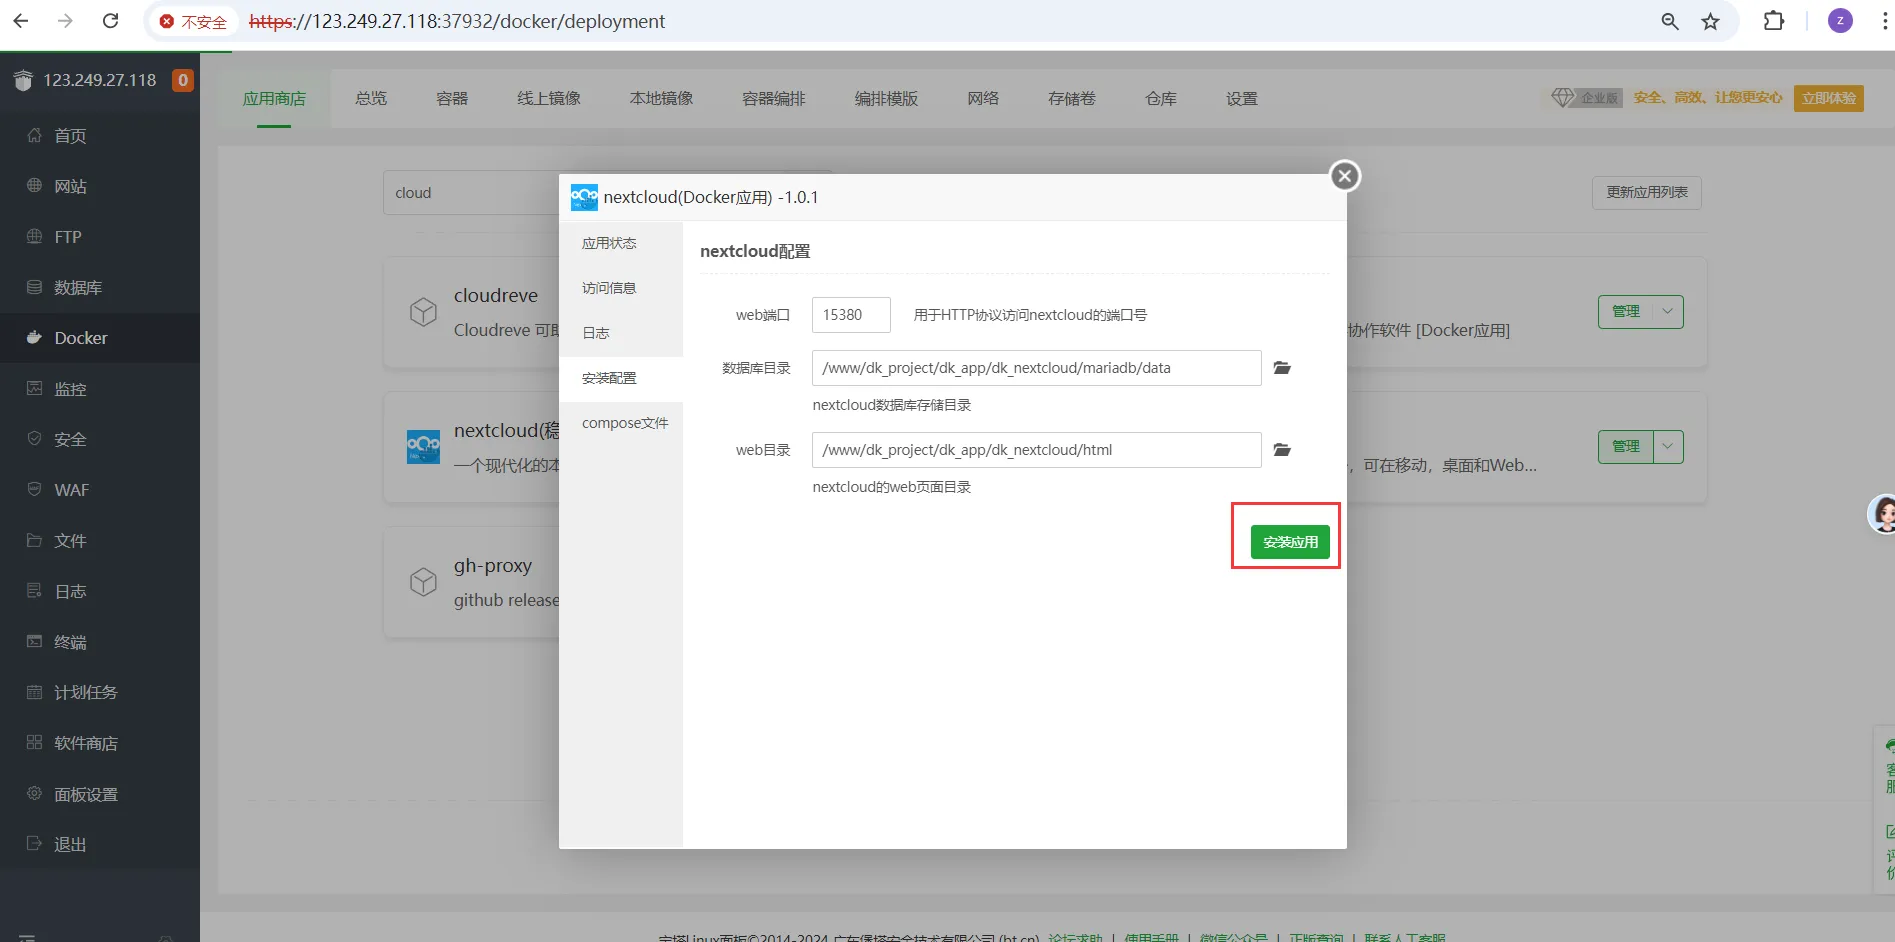Switch to the 编排模版 tab
This screenshot has width=1895, height=942.
886,98
